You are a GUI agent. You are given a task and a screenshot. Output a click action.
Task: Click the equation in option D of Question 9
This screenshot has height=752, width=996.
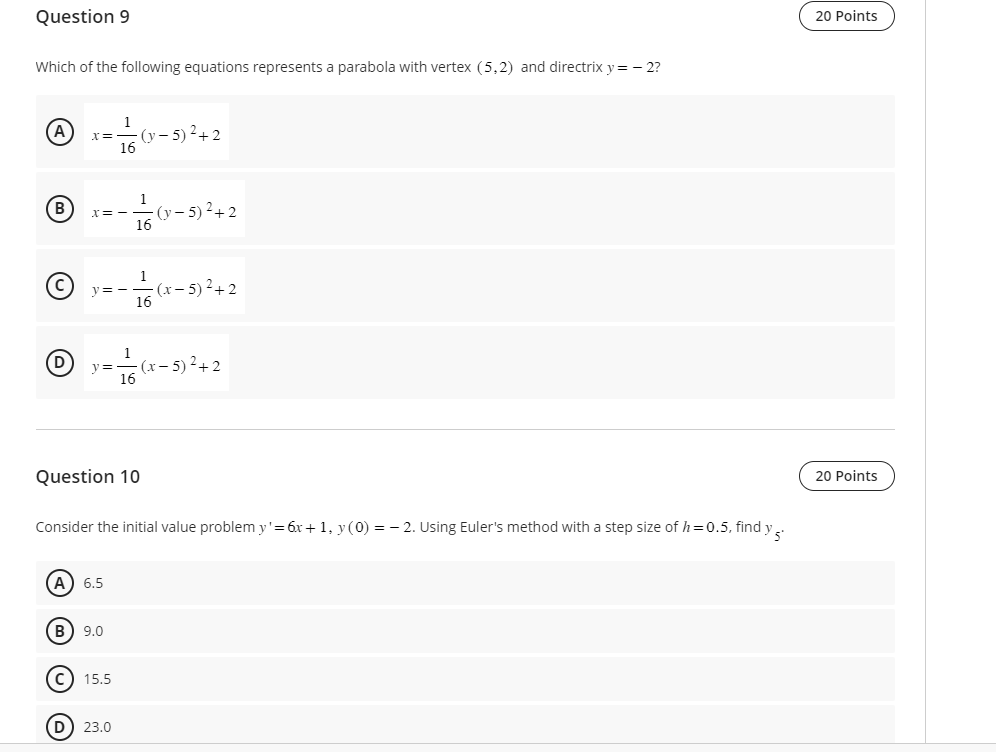158,363
